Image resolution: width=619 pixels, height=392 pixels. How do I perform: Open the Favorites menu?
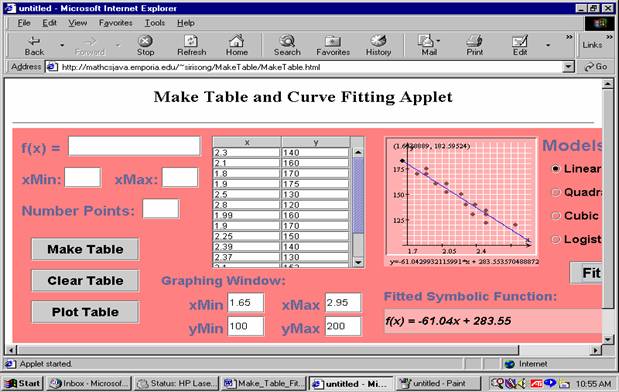[115, 23]
